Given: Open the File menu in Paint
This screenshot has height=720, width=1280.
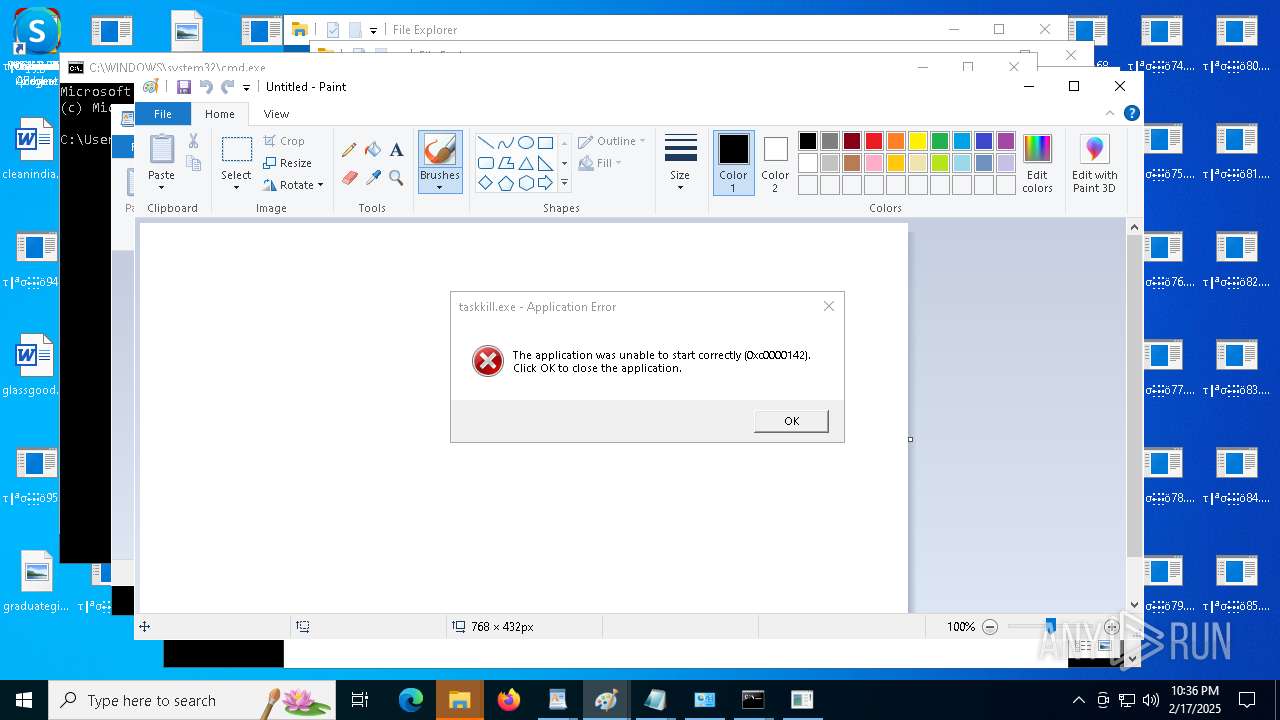Looking at the screenshot, I should tap(162, 114).
